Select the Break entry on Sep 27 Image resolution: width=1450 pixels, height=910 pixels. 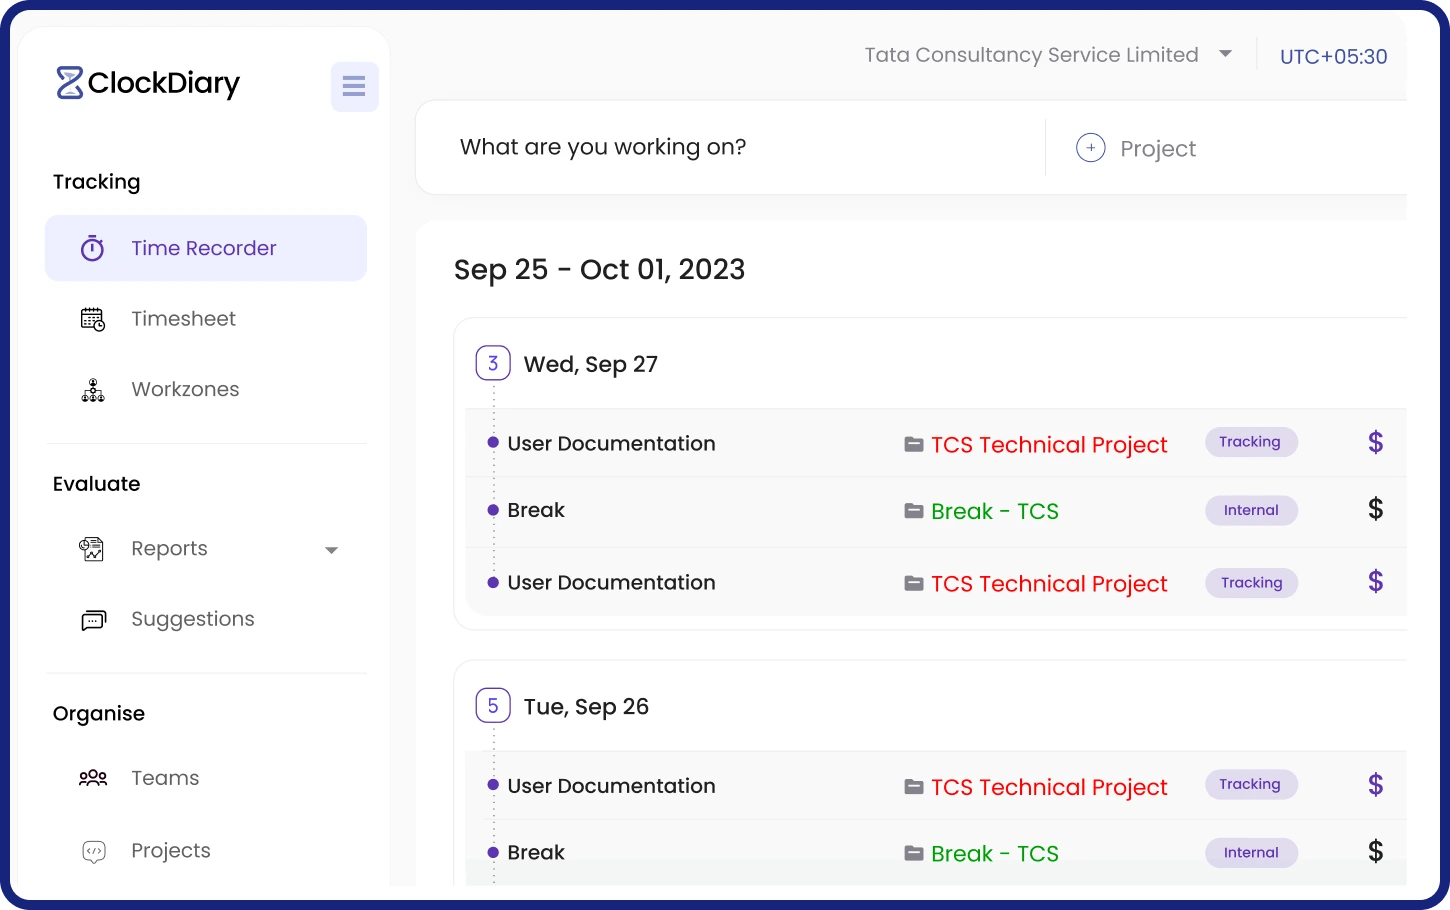coord(536,511)
